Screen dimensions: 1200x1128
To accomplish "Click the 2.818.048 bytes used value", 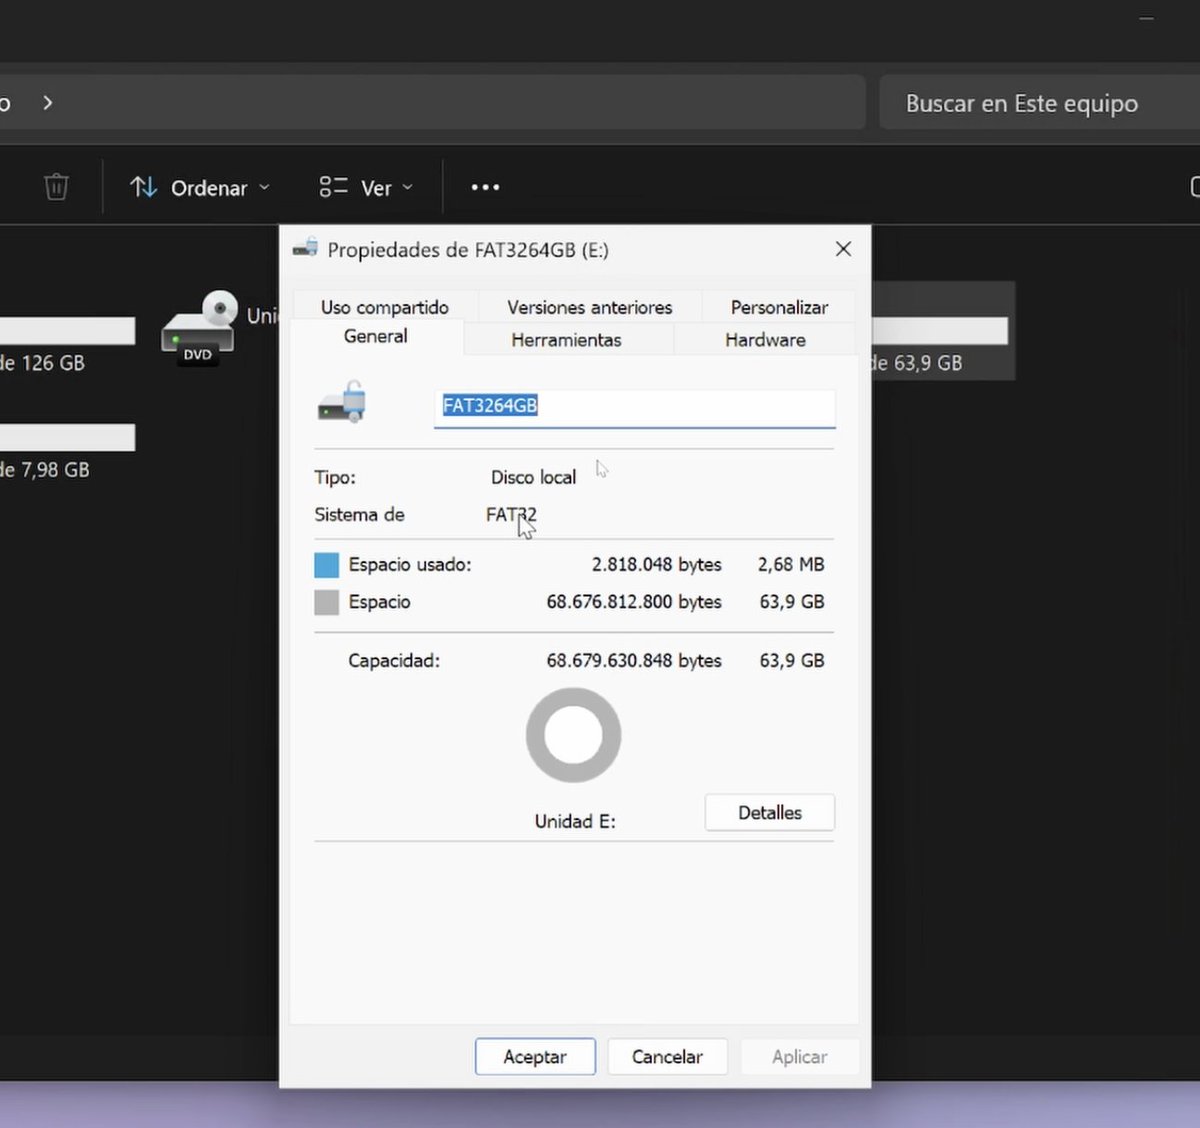I will tap(656, 564).
